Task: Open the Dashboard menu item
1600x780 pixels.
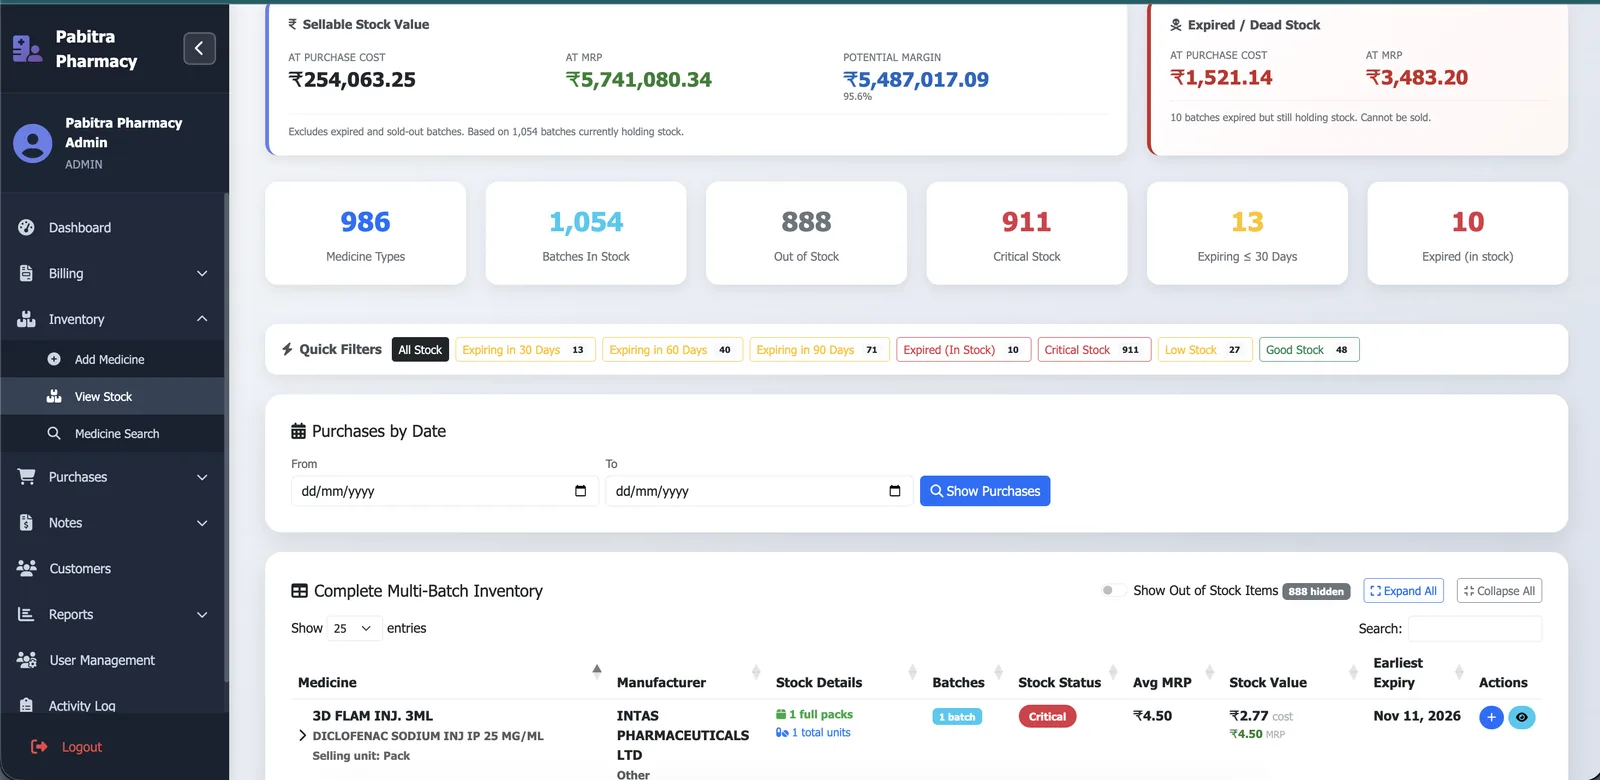Action: pyautogui.click(x=112, y=228)
